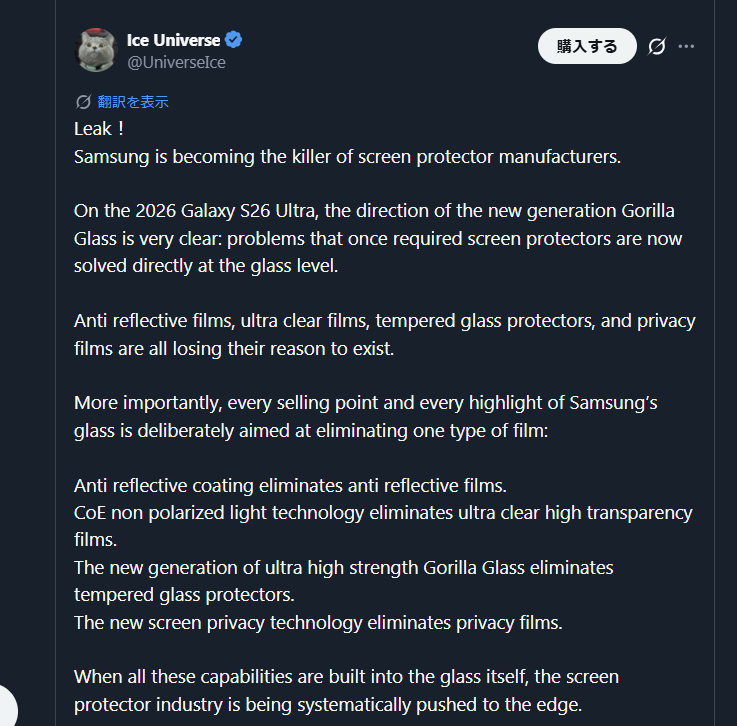Click the "Anti reflective films, ultra clear films" paragraph
Screen dimensions: 737x726
[x=384, y=335]
